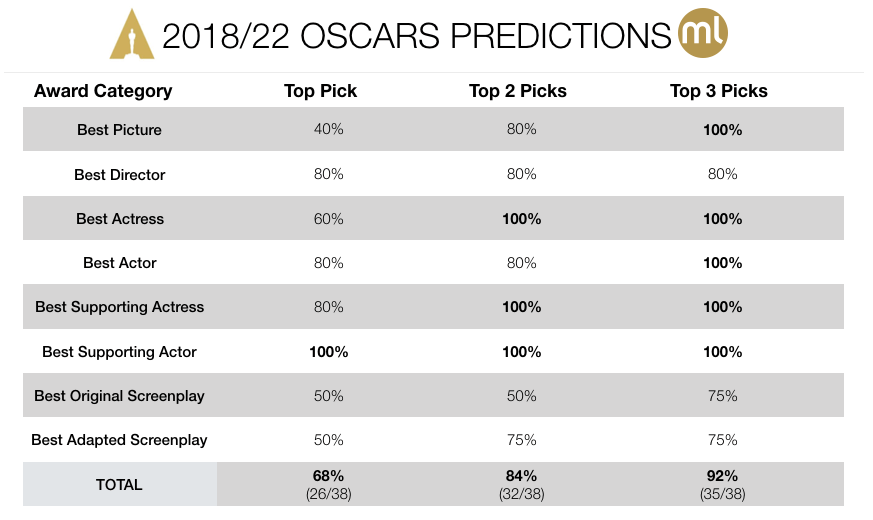
Task: Click the Best Supporting Actor row label
Action: [119, 352]
